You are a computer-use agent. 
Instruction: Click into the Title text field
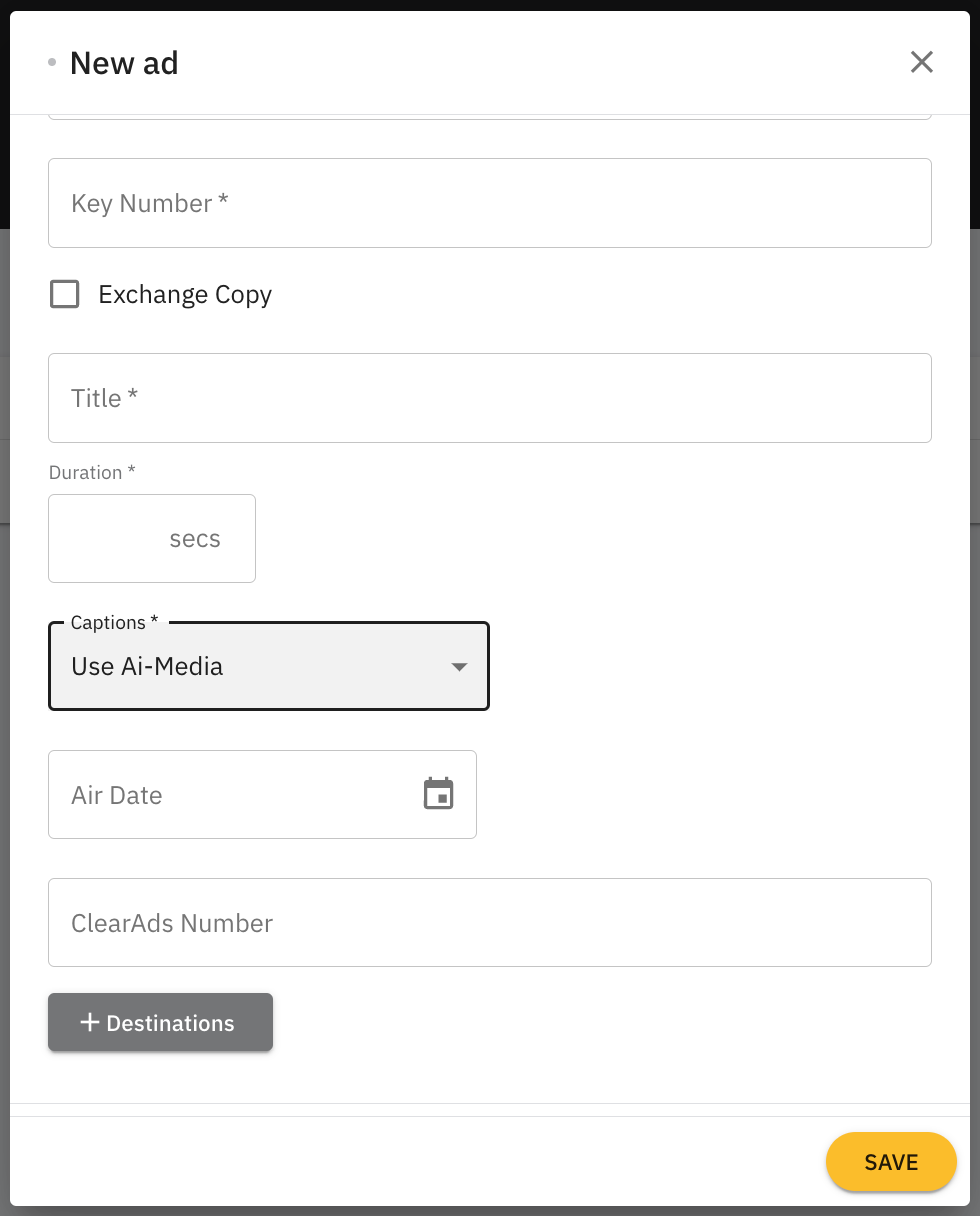pyautogui.click(x=489, y=398)
